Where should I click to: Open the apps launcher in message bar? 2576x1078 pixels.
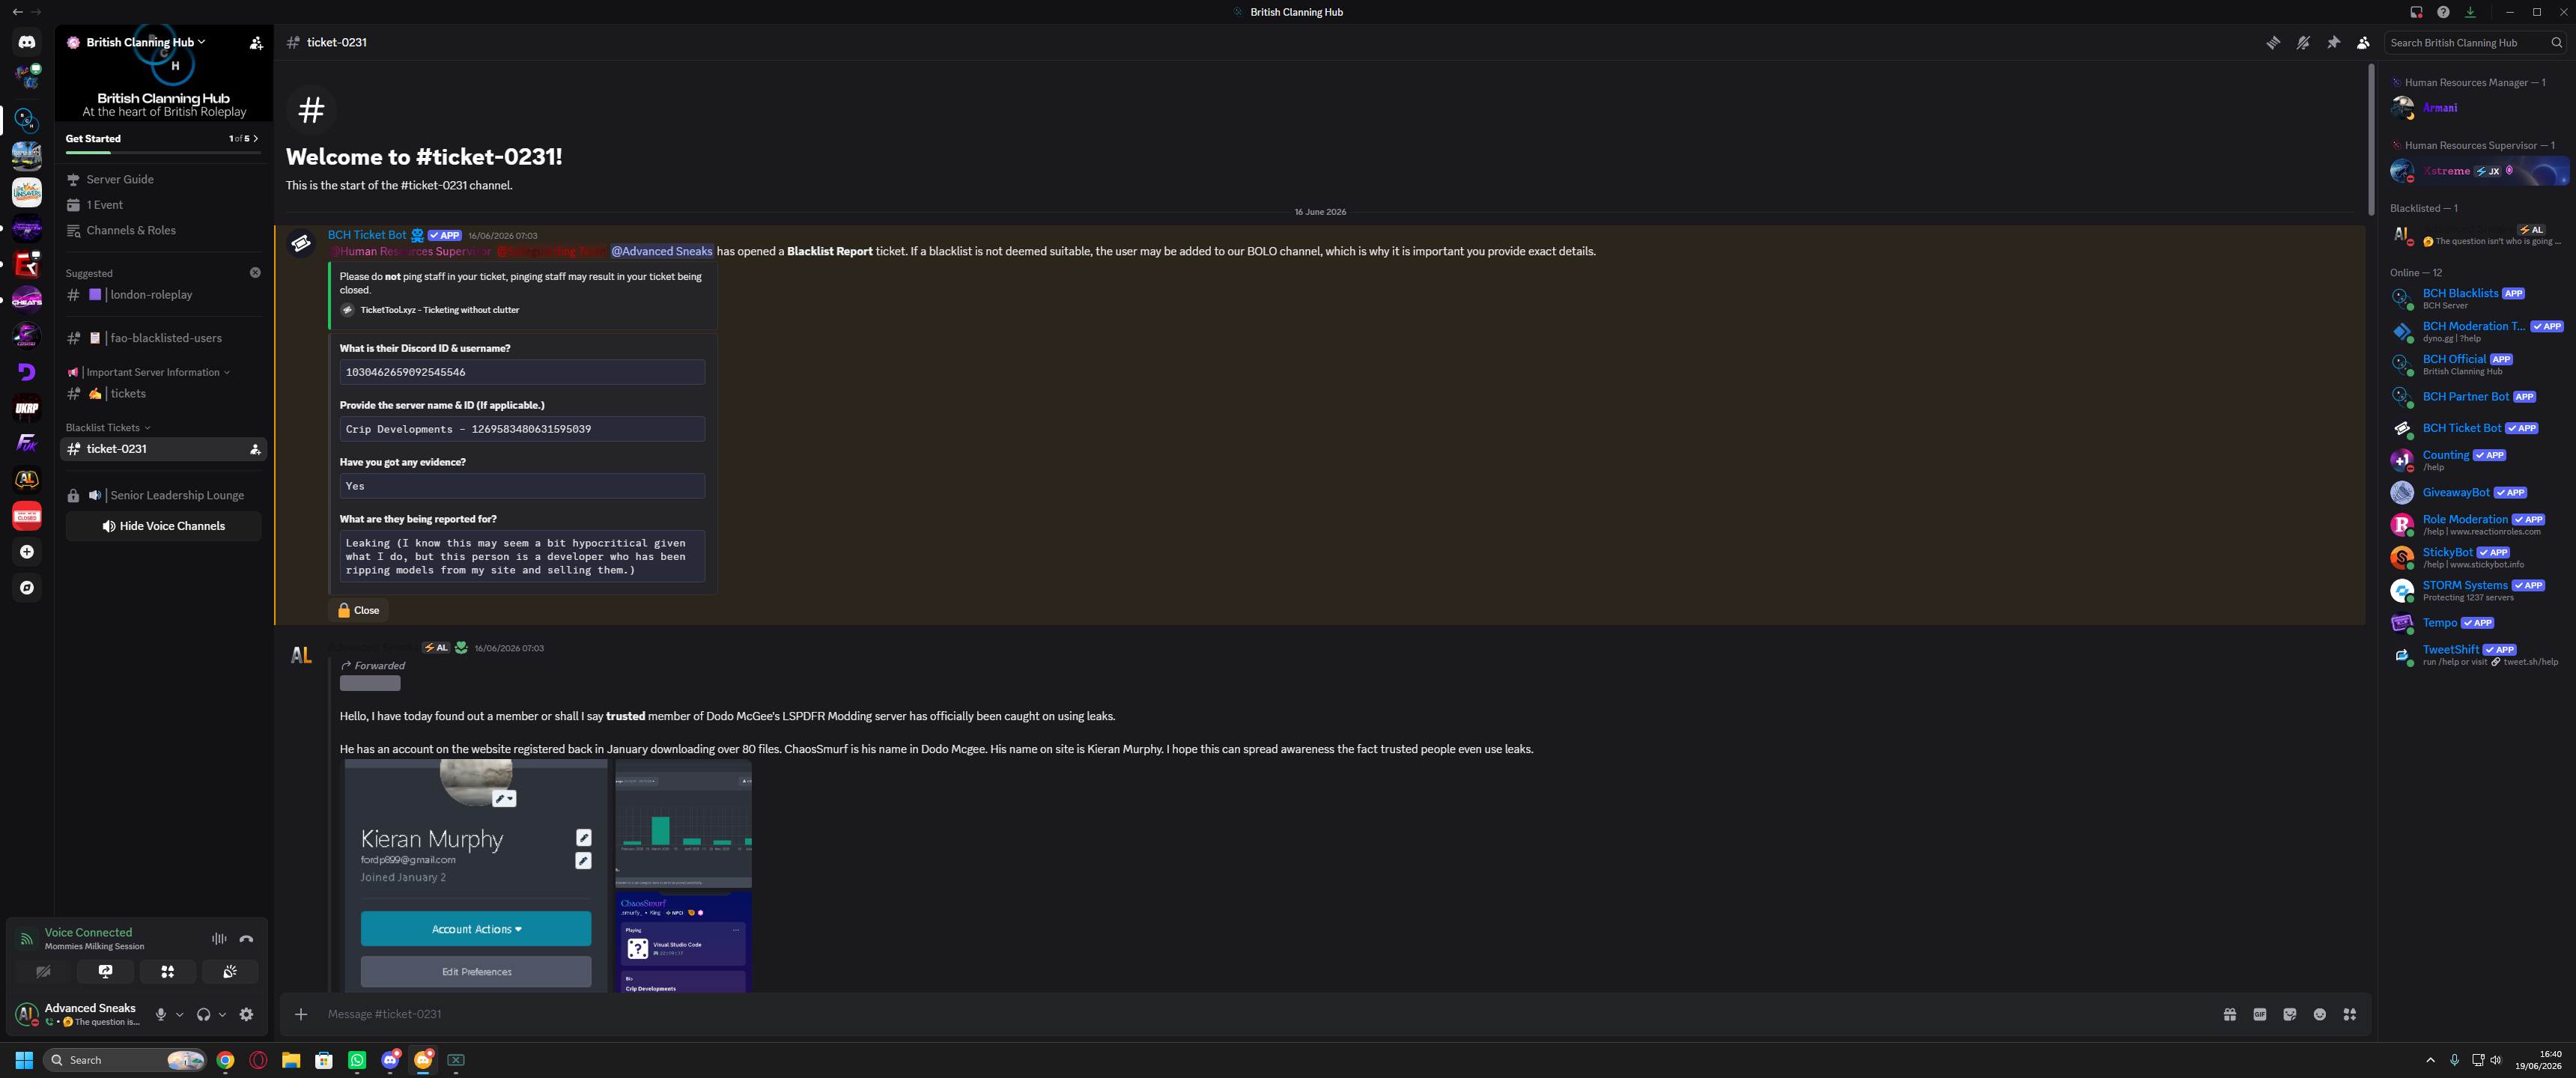coord(2350,1015)
